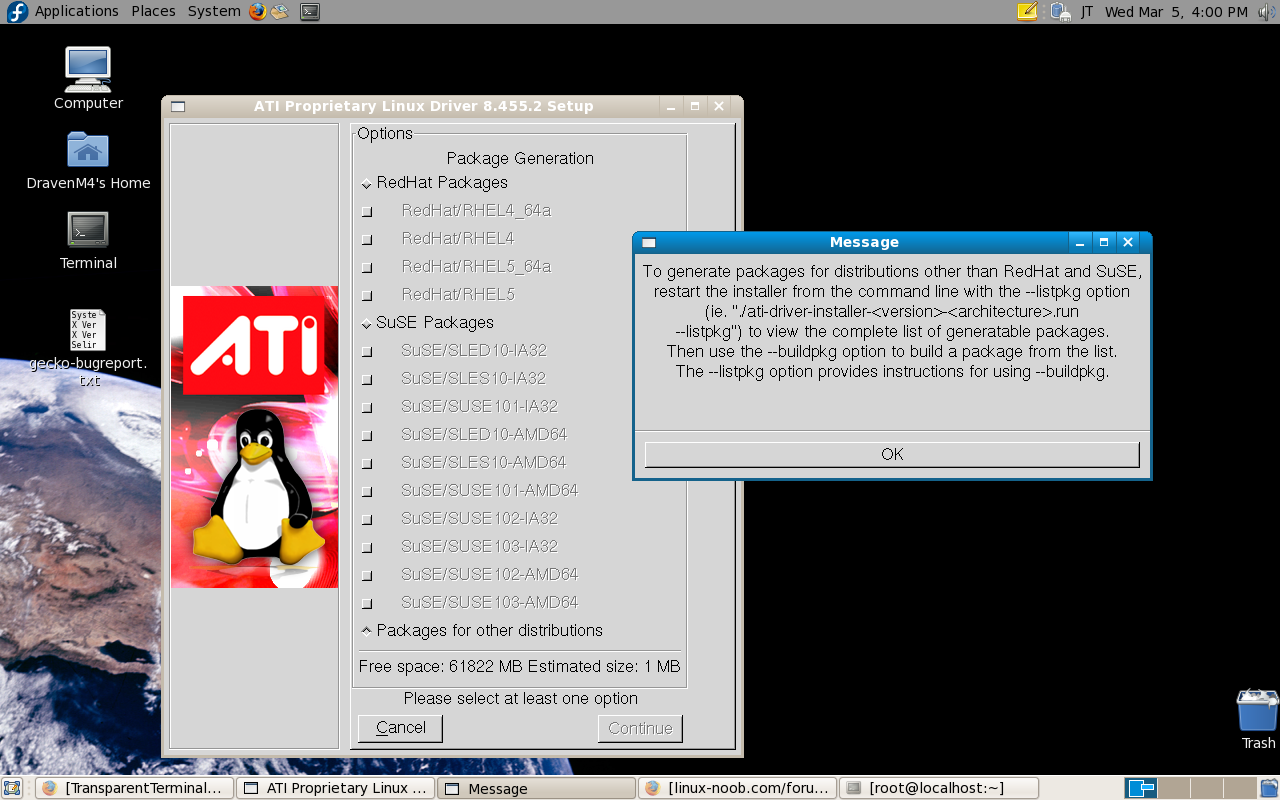Check the SuSE/SUSE102-AMD64 package box
Viewport: 1280px width, 800px height.
click(x=367, y=575)
